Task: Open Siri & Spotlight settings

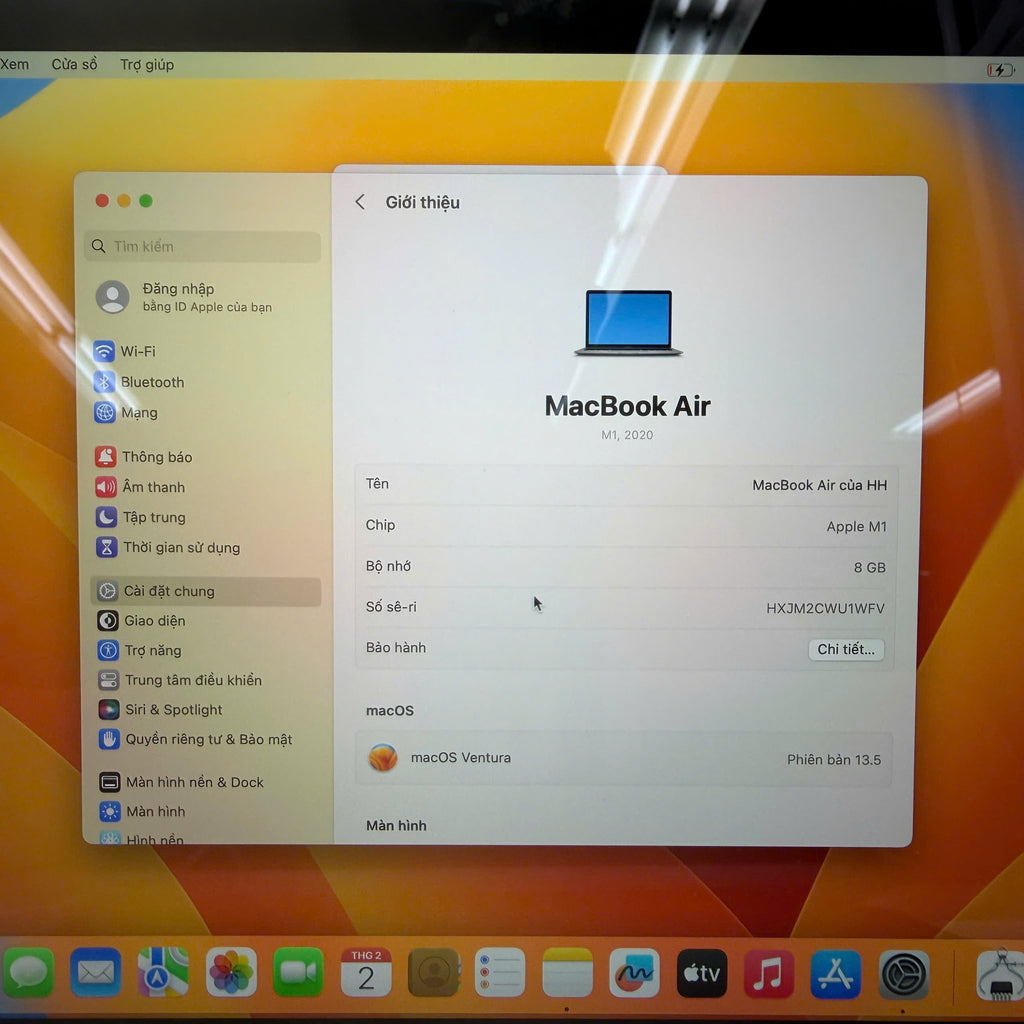Action: pos(172,710)
